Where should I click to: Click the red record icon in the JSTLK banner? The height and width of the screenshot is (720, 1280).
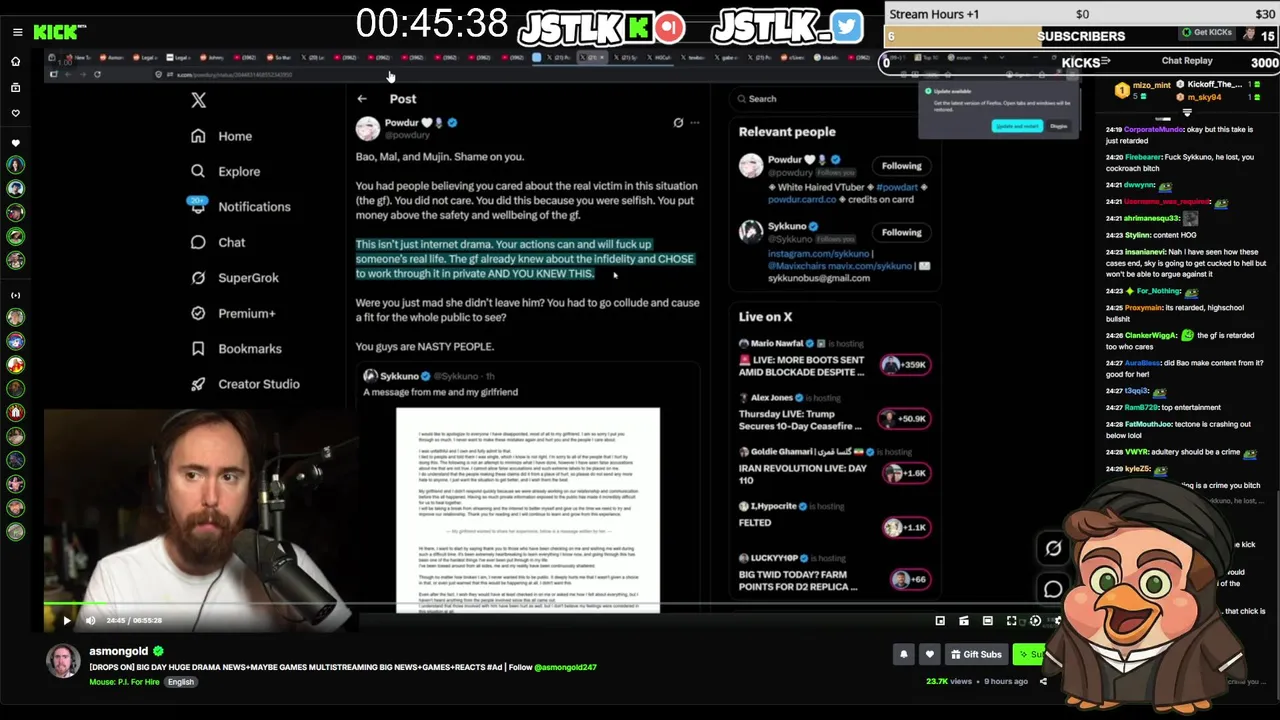coord(671,27)
